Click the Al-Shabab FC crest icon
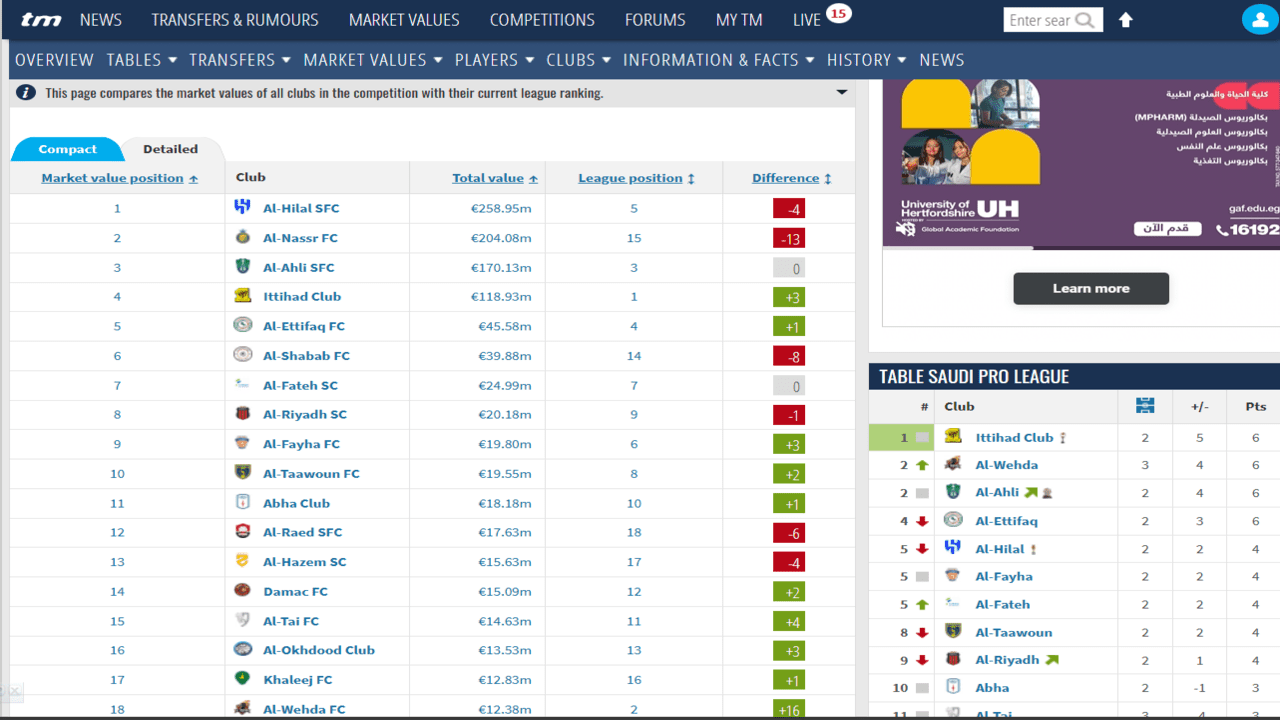The image size is (1280, 720). click(x=242, y=354)
